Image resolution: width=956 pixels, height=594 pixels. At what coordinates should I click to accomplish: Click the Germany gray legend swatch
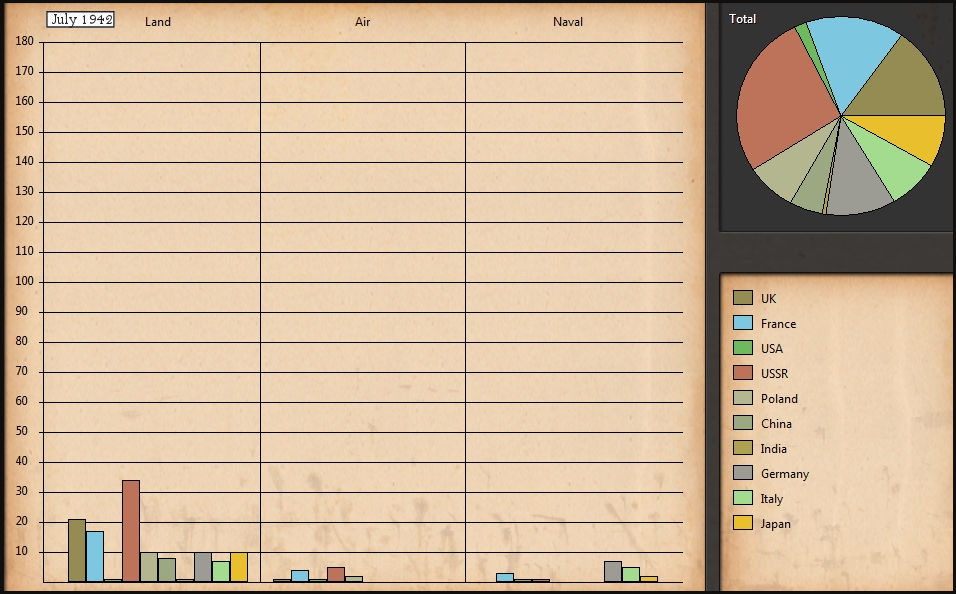[742, 473]
